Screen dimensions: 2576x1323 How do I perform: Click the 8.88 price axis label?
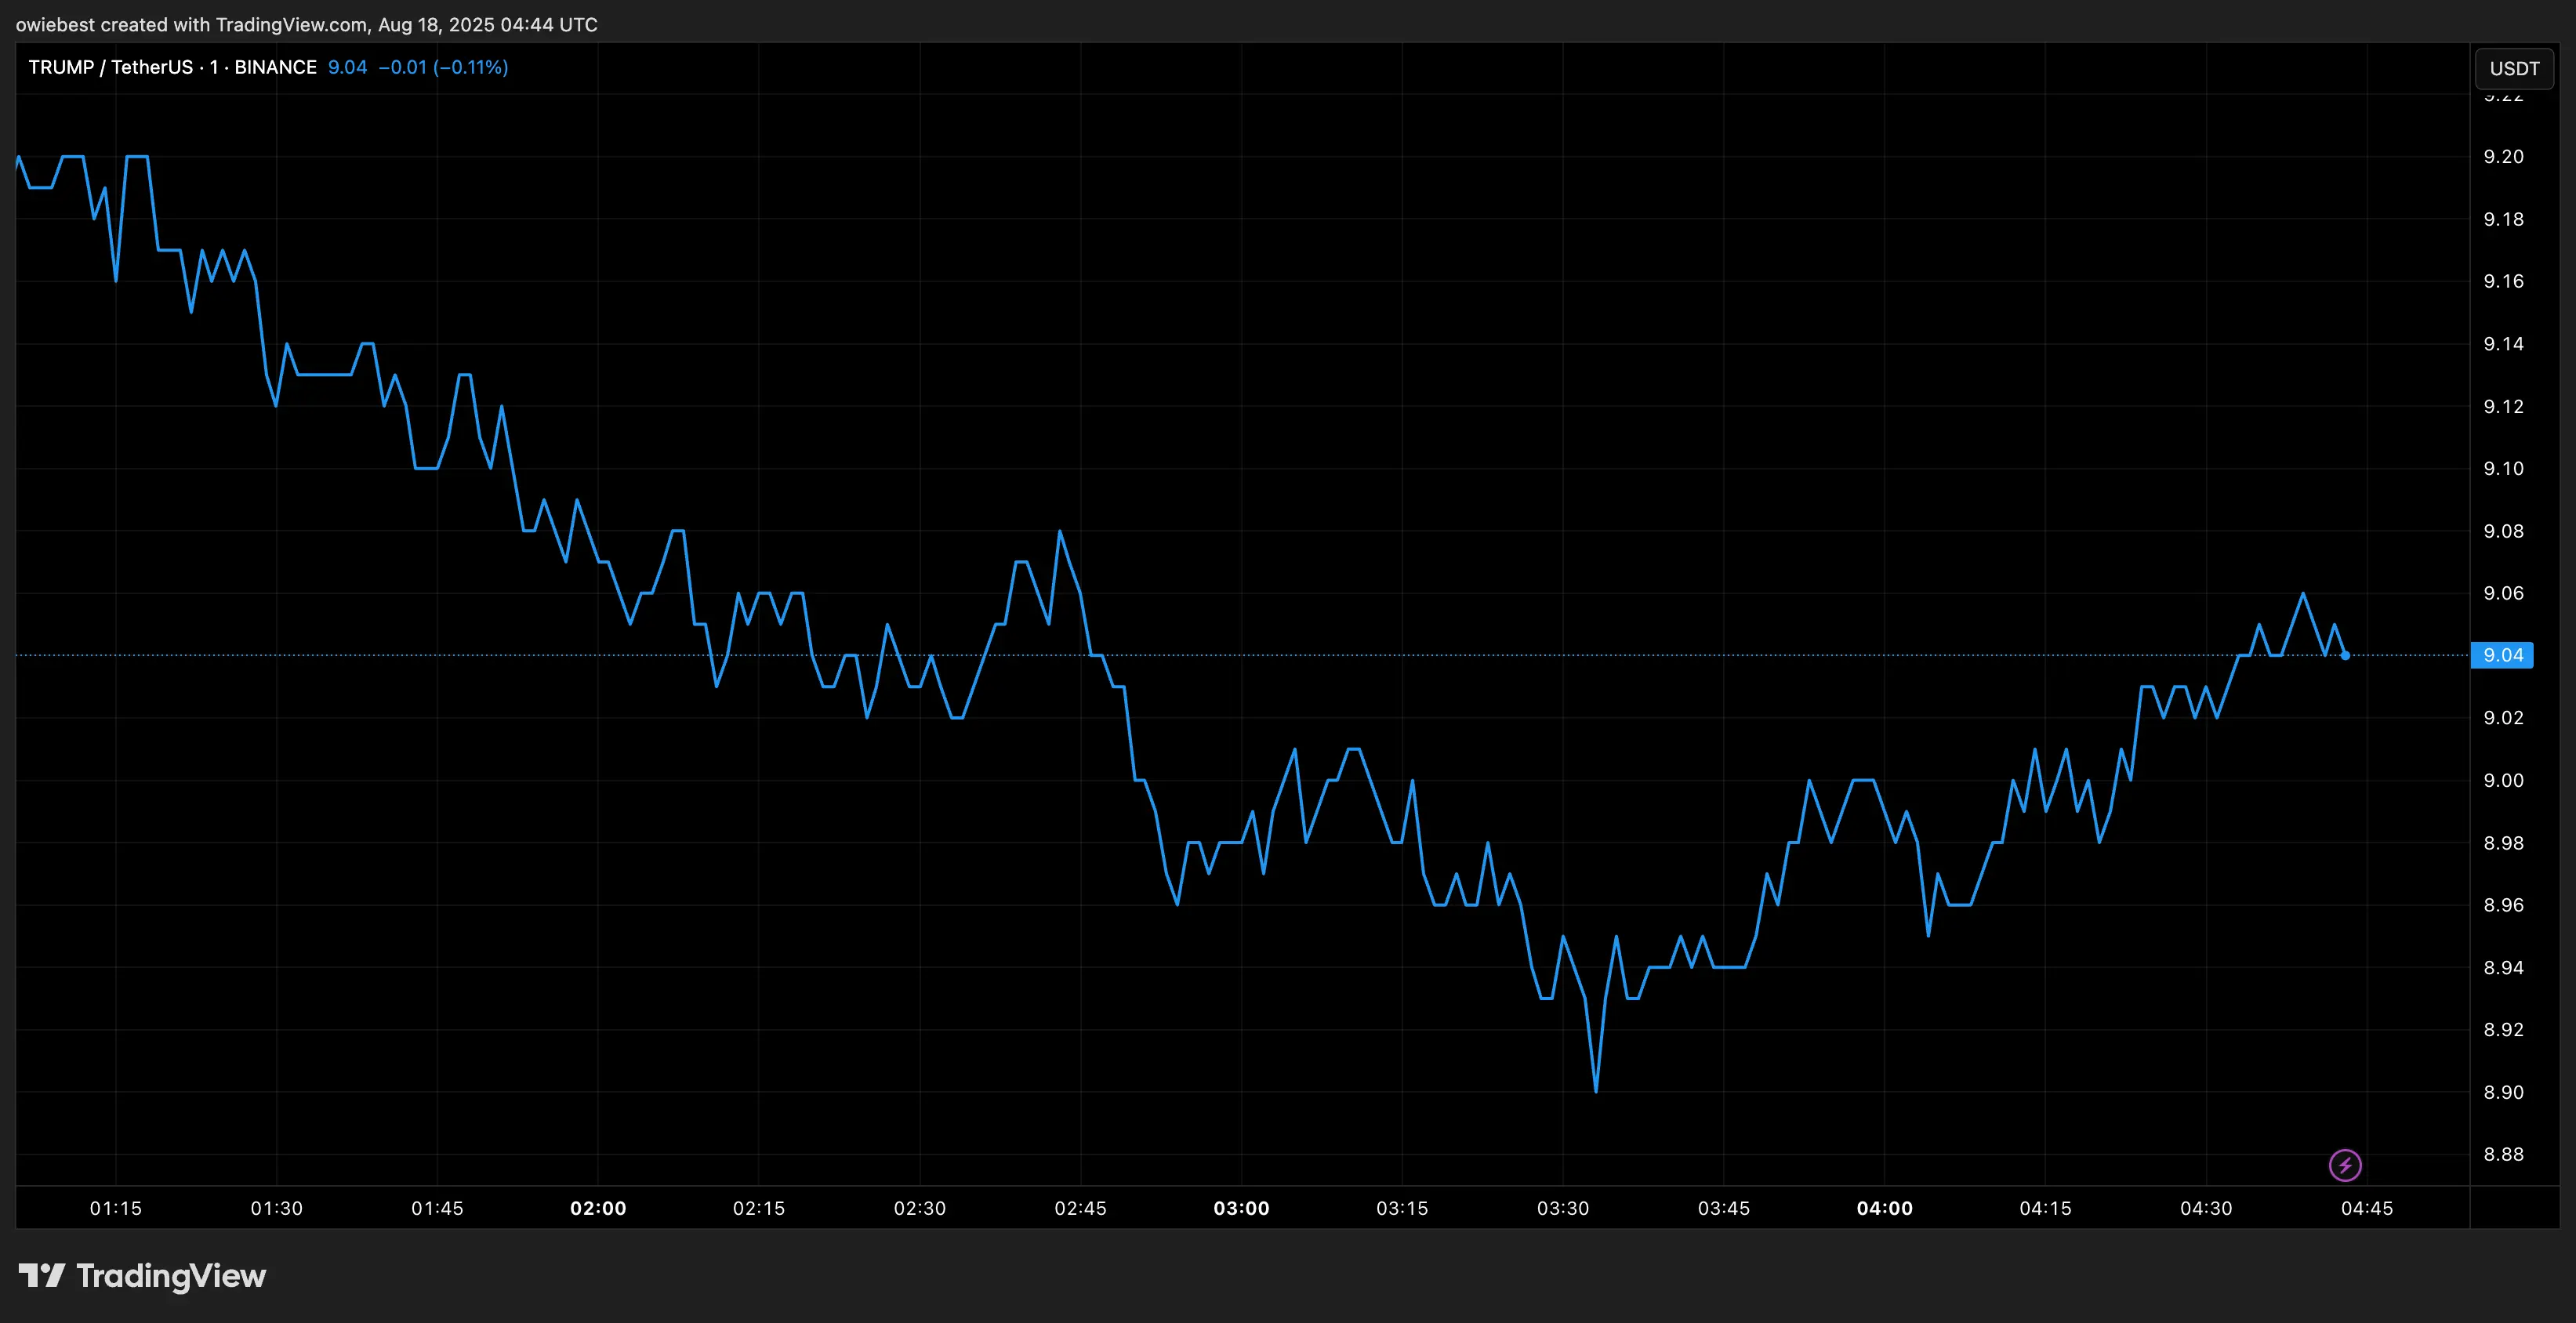click(x=2503, y=1154)
